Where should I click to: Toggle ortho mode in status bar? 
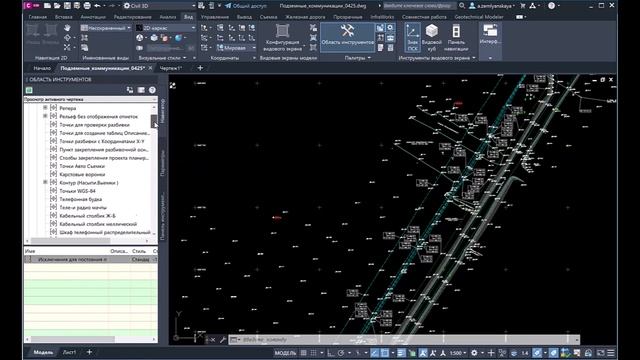point(330,353)
